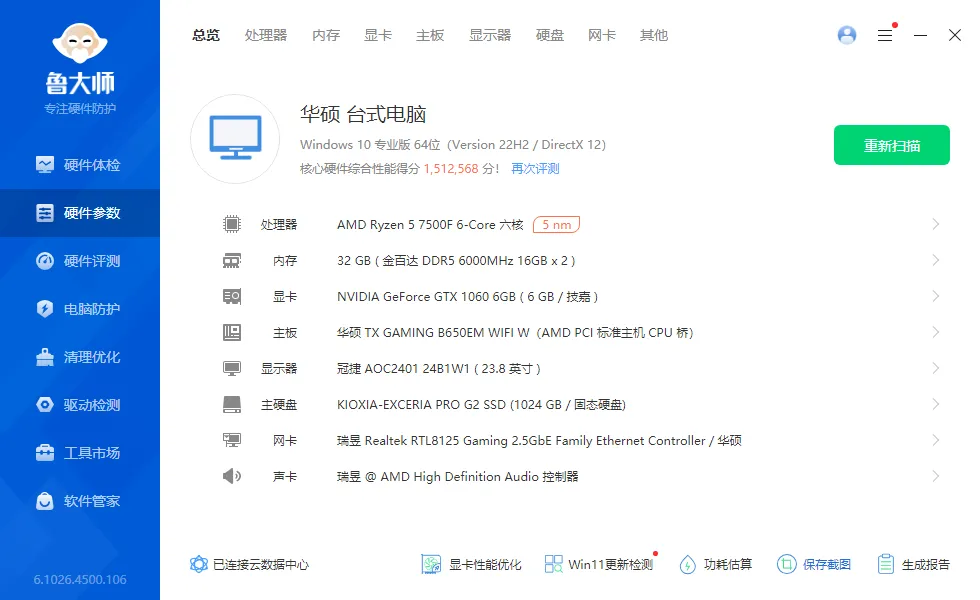Expand the 网卡 row chevron

[x=936, y=441]
